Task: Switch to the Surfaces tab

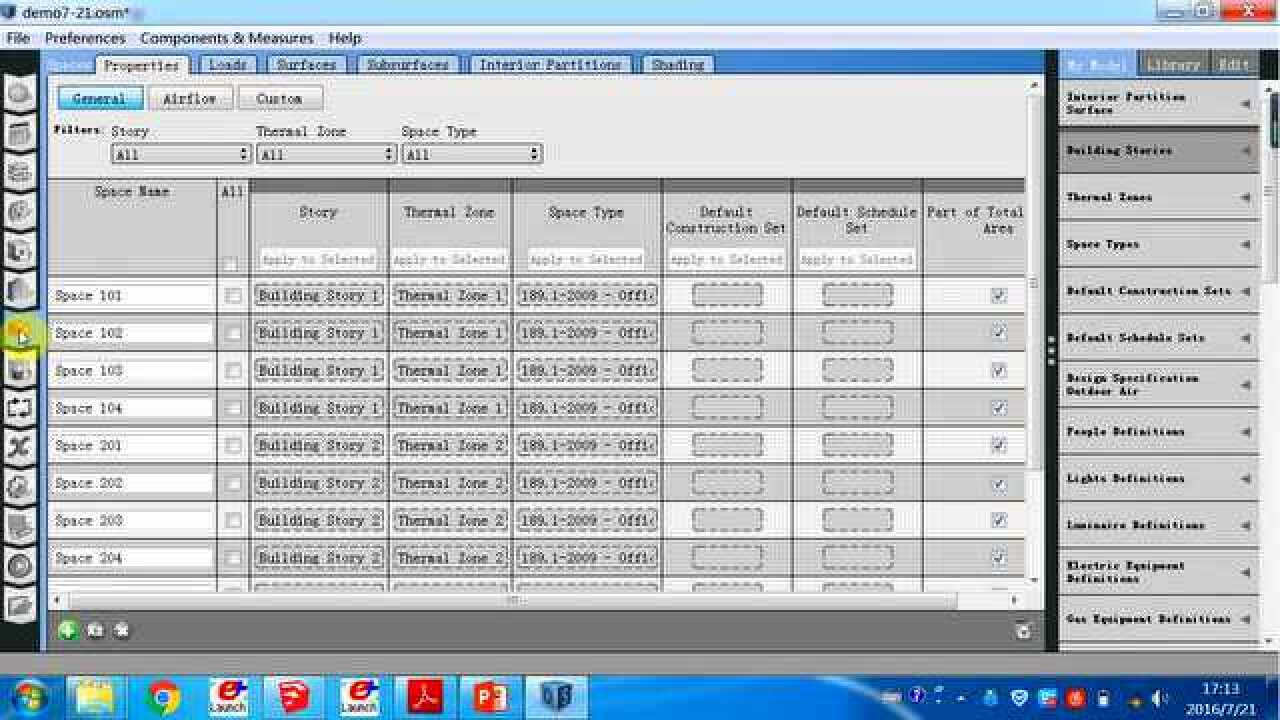Action: click(306, 64)
